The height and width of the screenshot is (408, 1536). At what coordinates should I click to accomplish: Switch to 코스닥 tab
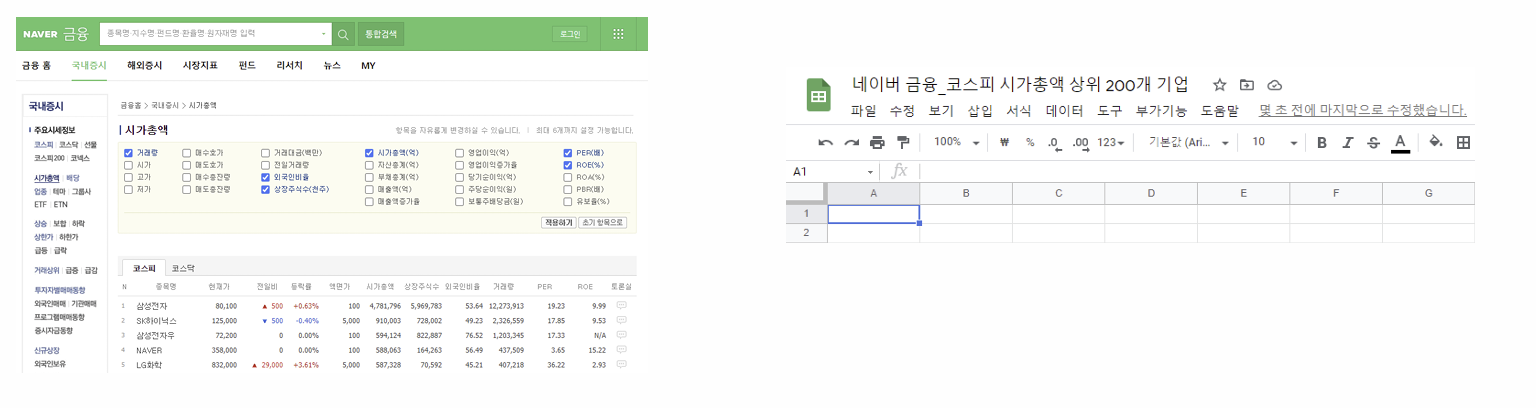(x=183, y=269)
